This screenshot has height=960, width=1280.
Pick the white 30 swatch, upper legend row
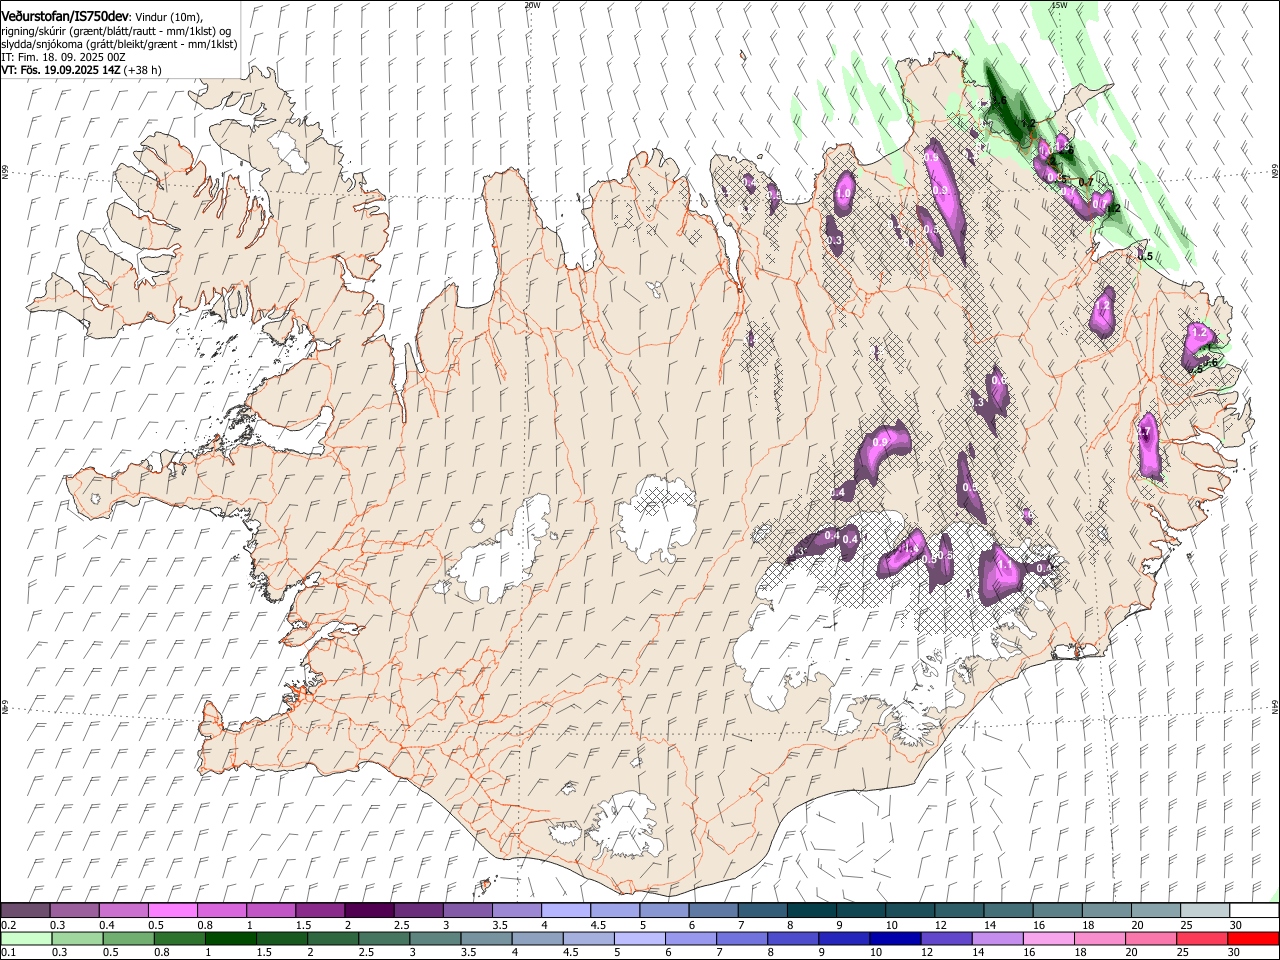tap(1254, 911)
